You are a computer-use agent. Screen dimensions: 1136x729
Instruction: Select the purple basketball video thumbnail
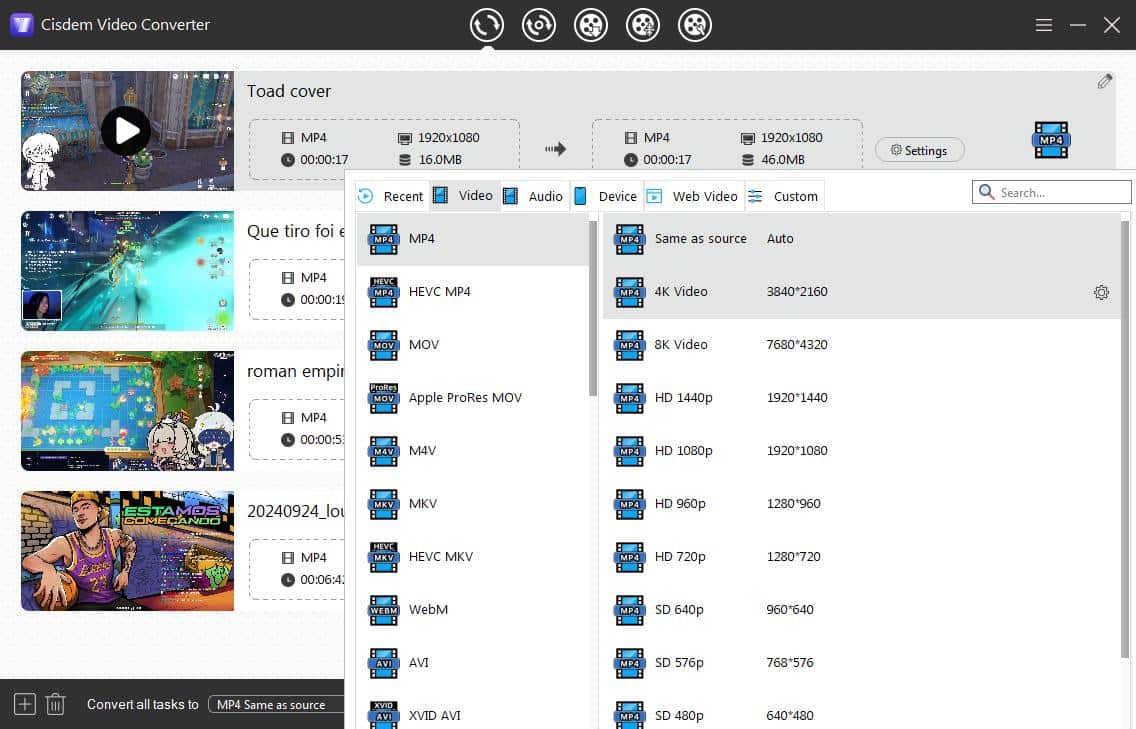click(127, 551)
